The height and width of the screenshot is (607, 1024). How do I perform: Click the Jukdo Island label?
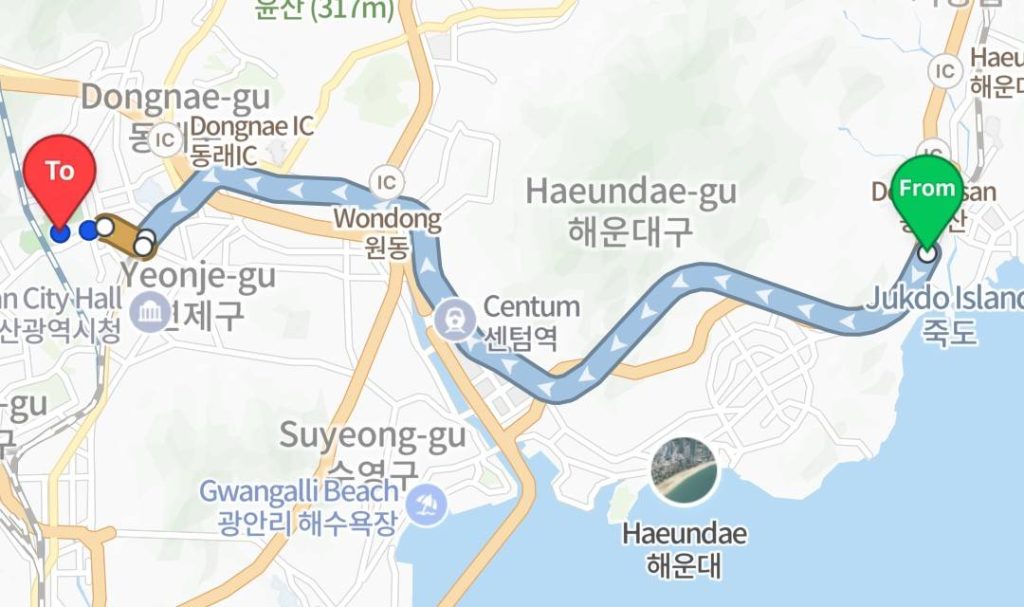click(944, 299)
